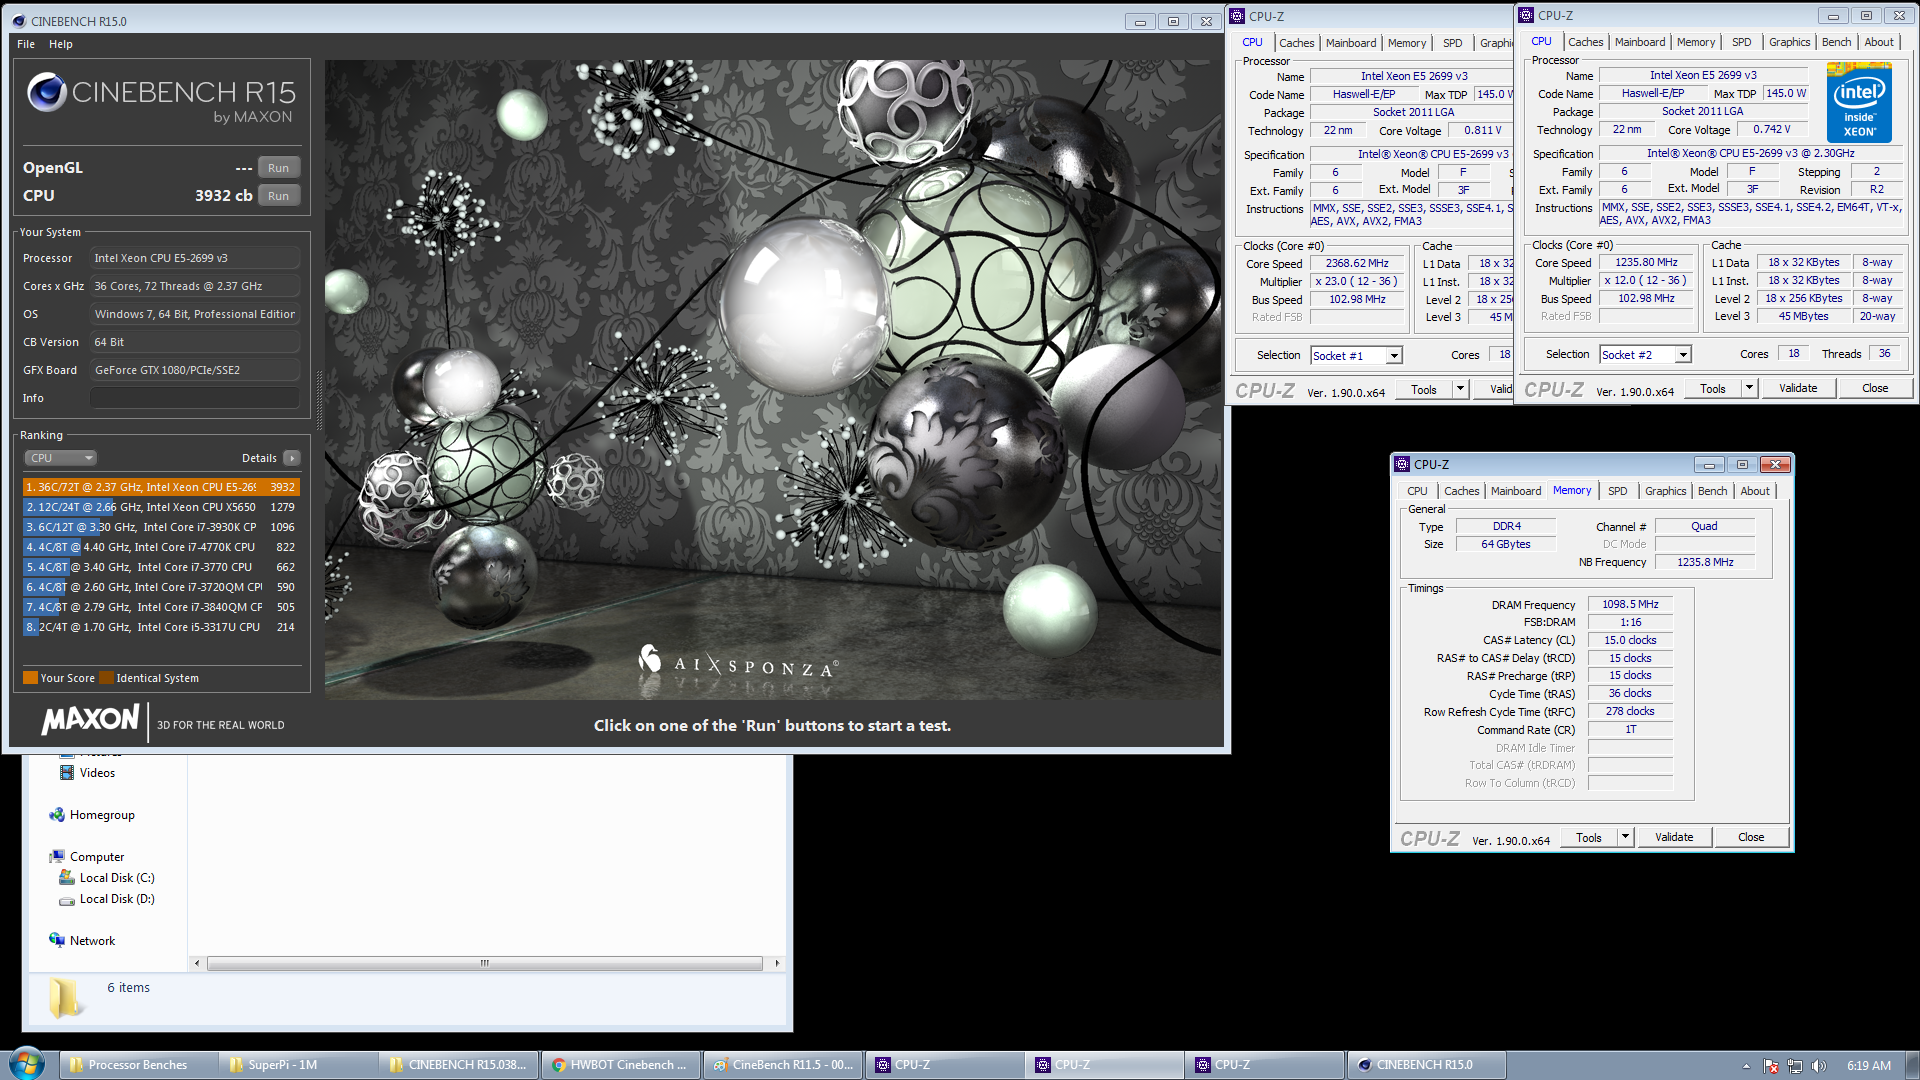Viewport: 1920px width, 1080px height.
Task: Open SuperPi - 1M taskbar item
Action: 299,1065
